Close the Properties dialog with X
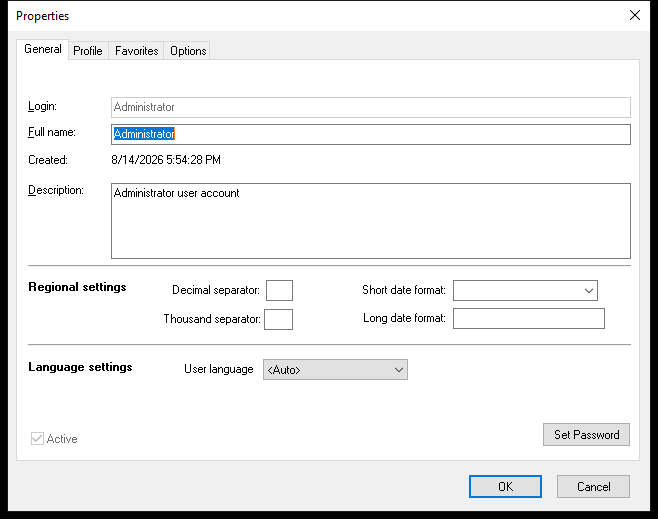The width and height of the screenshot is (658, 519). point(635,15)
